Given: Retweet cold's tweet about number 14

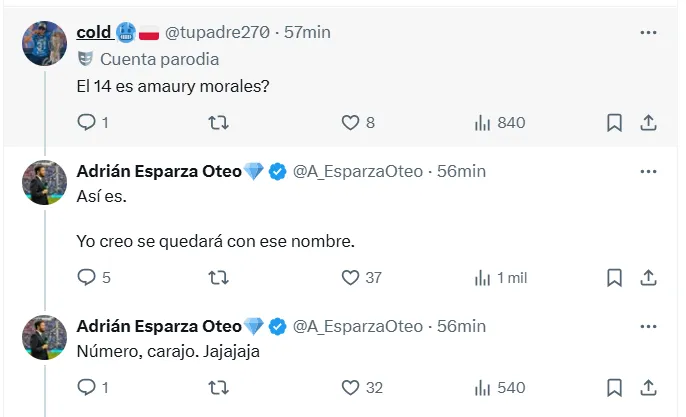Looking at the screenshot, I should (x=217, y=123).
